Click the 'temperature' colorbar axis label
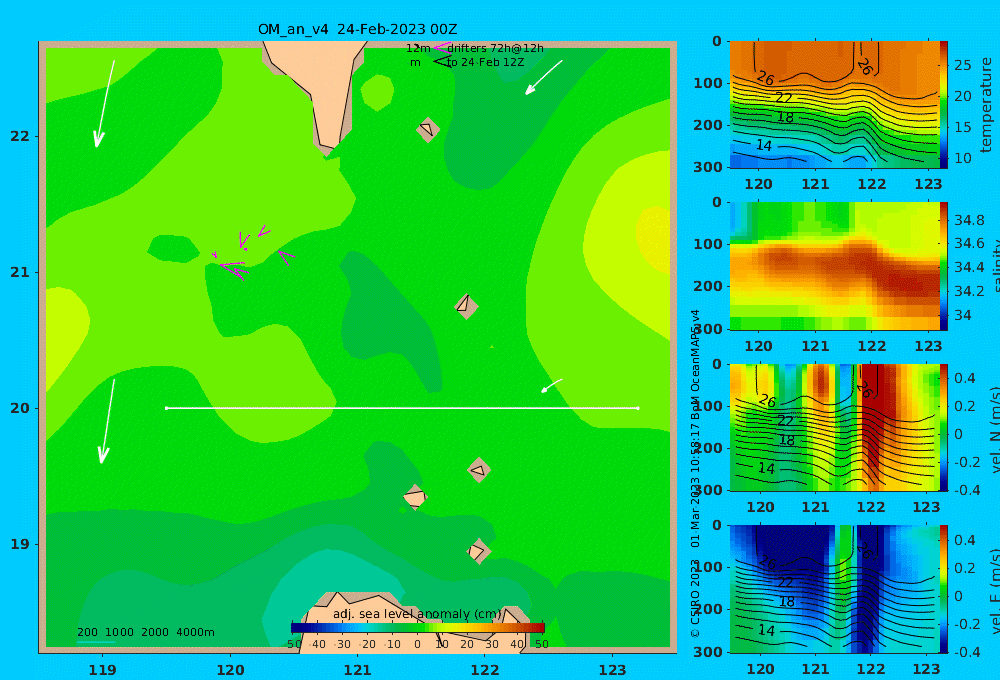 coord(986,105)
